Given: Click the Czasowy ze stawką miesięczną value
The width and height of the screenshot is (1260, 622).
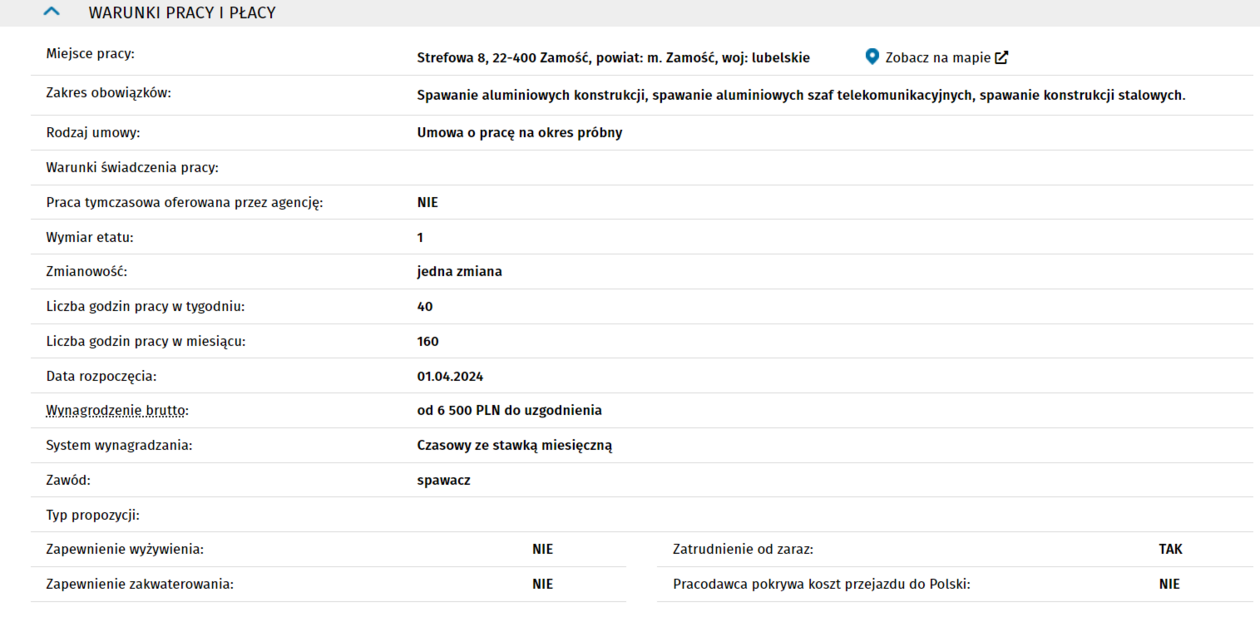Looking at the screenshot, I should click(x=514, y=446).
